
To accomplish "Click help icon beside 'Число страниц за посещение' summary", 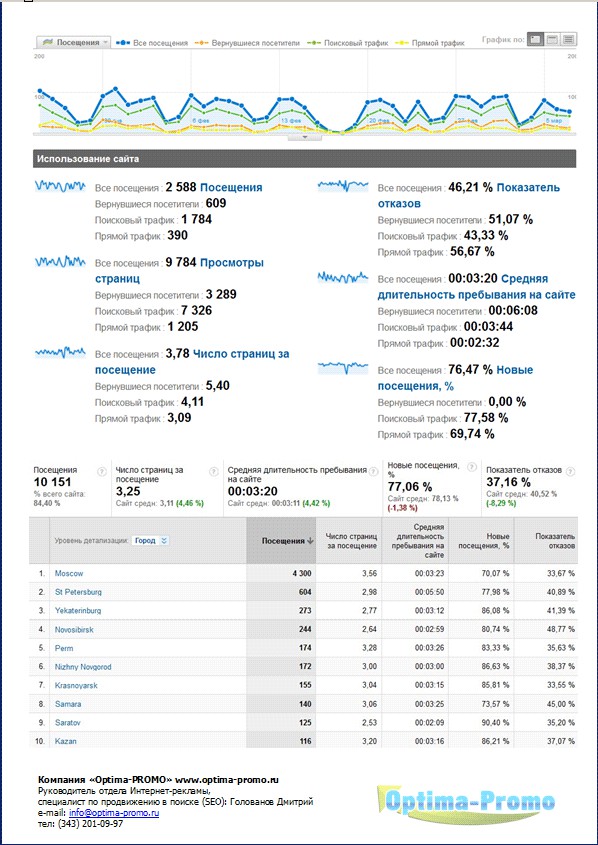I will pyautogui.click(x=213, y=472).
